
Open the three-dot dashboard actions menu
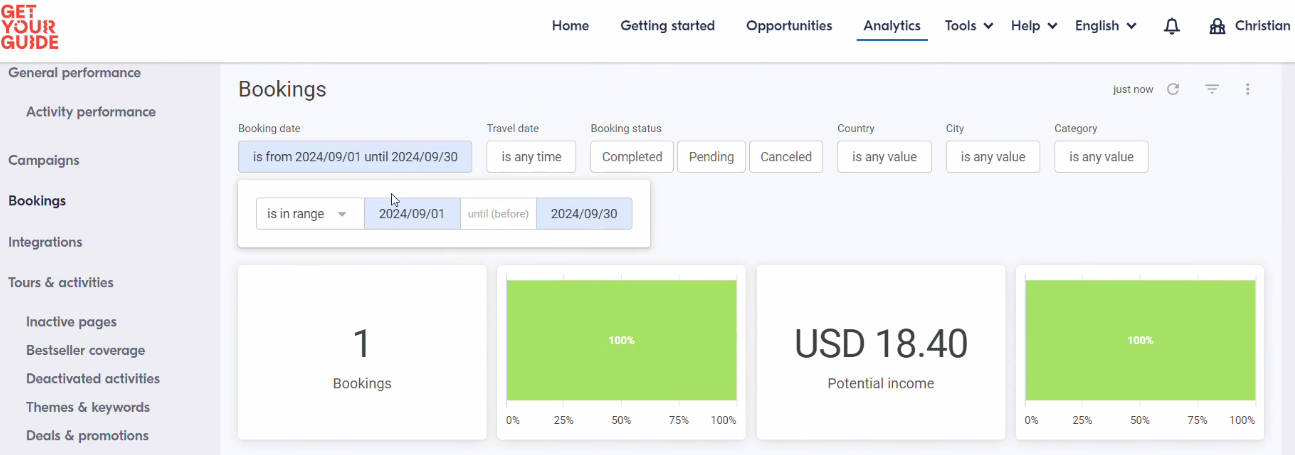[x=1248, y=89]
